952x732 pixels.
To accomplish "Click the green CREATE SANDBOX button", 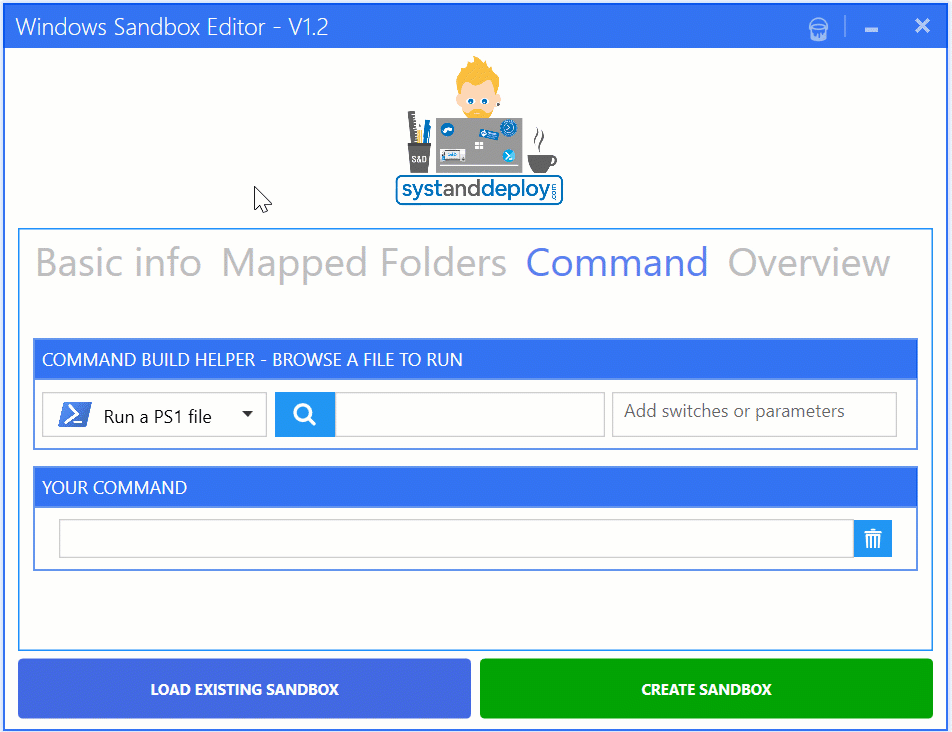I will tap(706, 689).
